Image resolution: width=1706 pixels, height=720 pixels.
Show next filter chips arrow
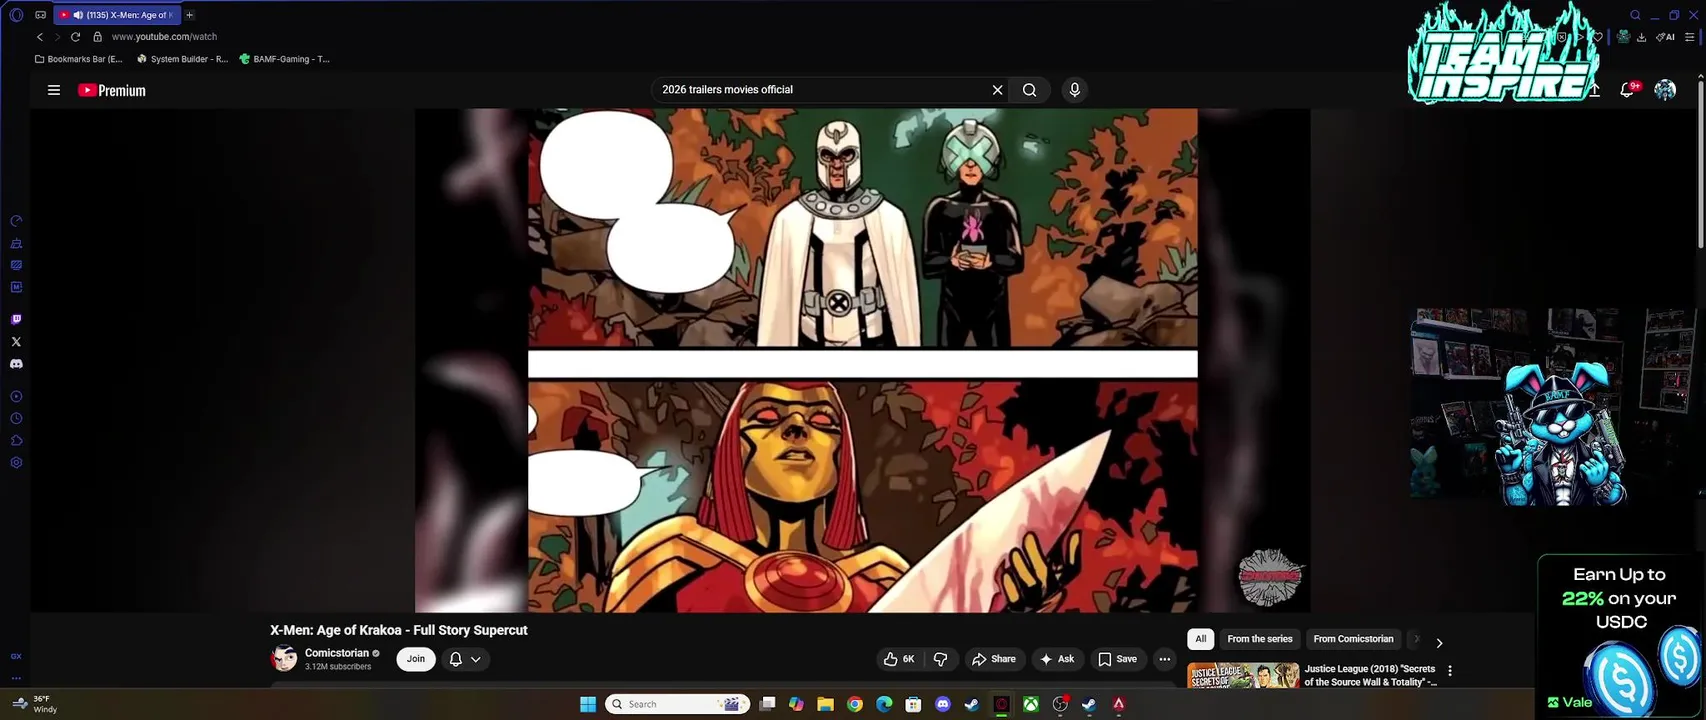click(x=1439, y=643)
